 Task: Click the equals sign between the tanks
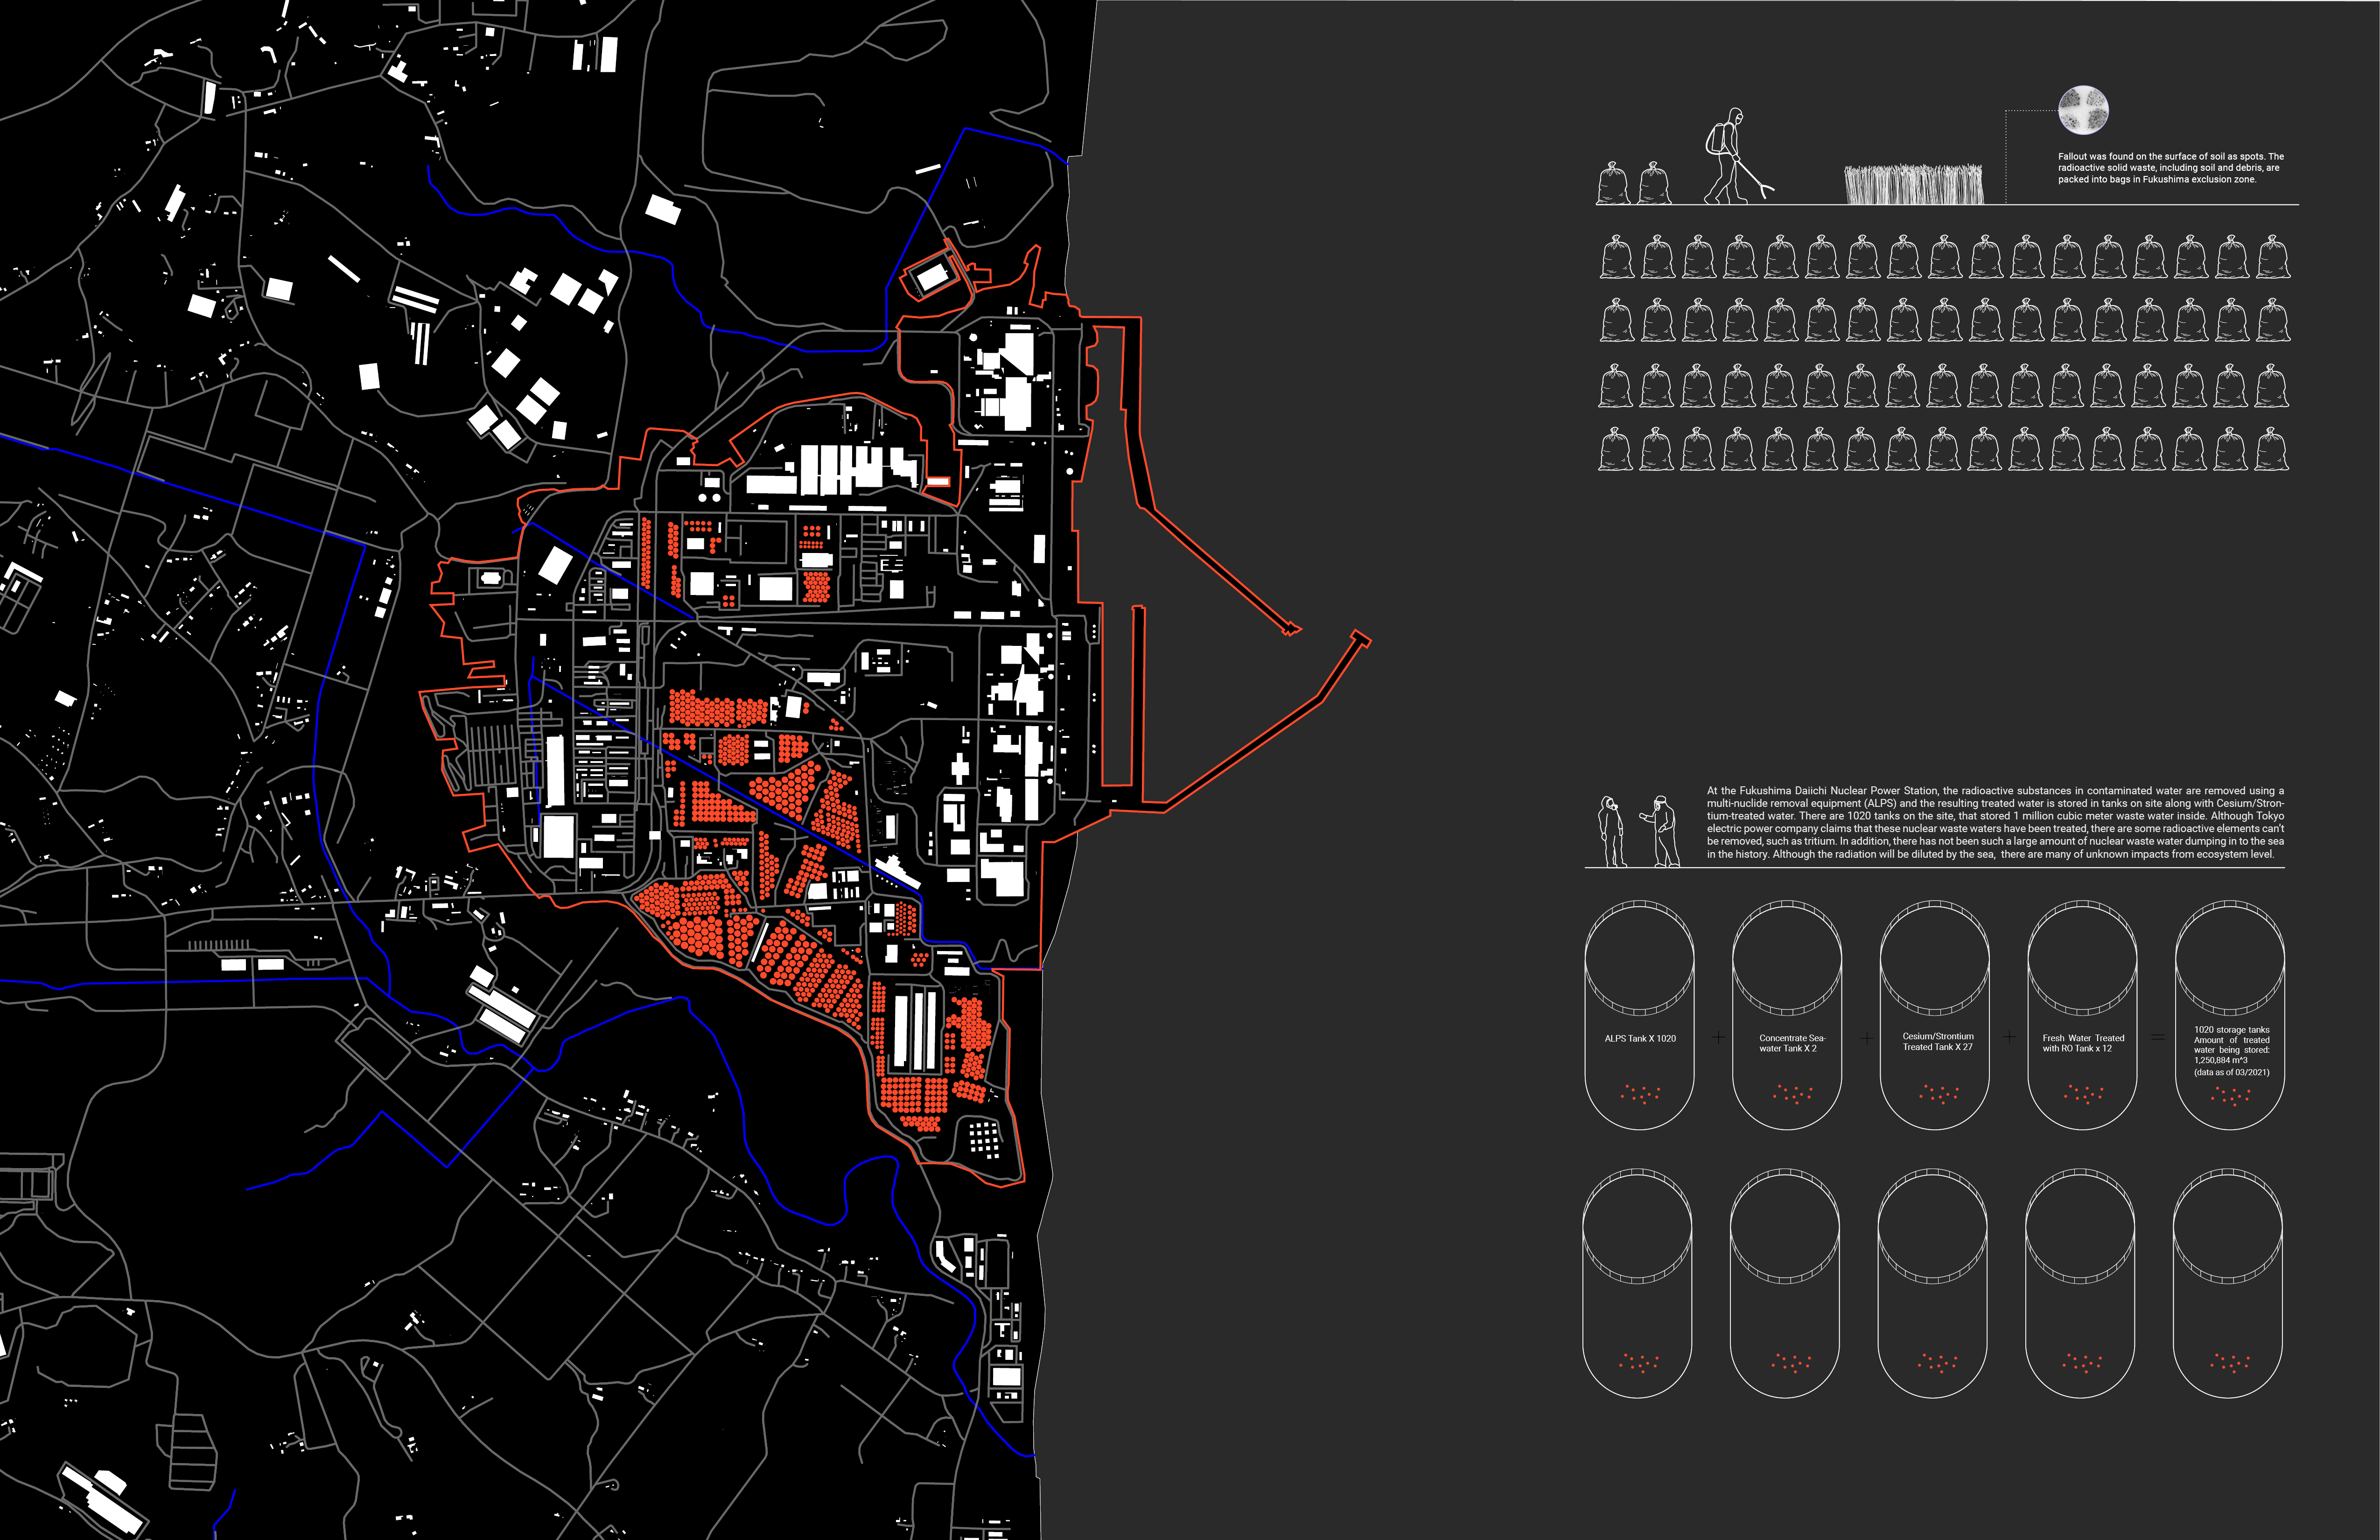(2157, 1038)
